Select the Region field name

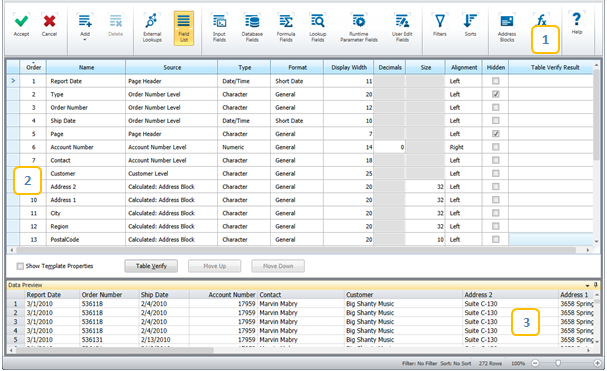tap(59, 226)
